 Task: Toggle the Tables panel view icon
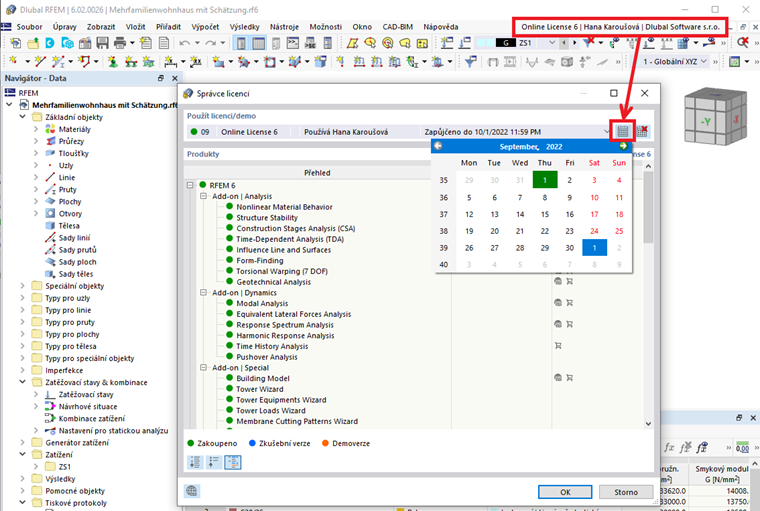pos(259,43)
